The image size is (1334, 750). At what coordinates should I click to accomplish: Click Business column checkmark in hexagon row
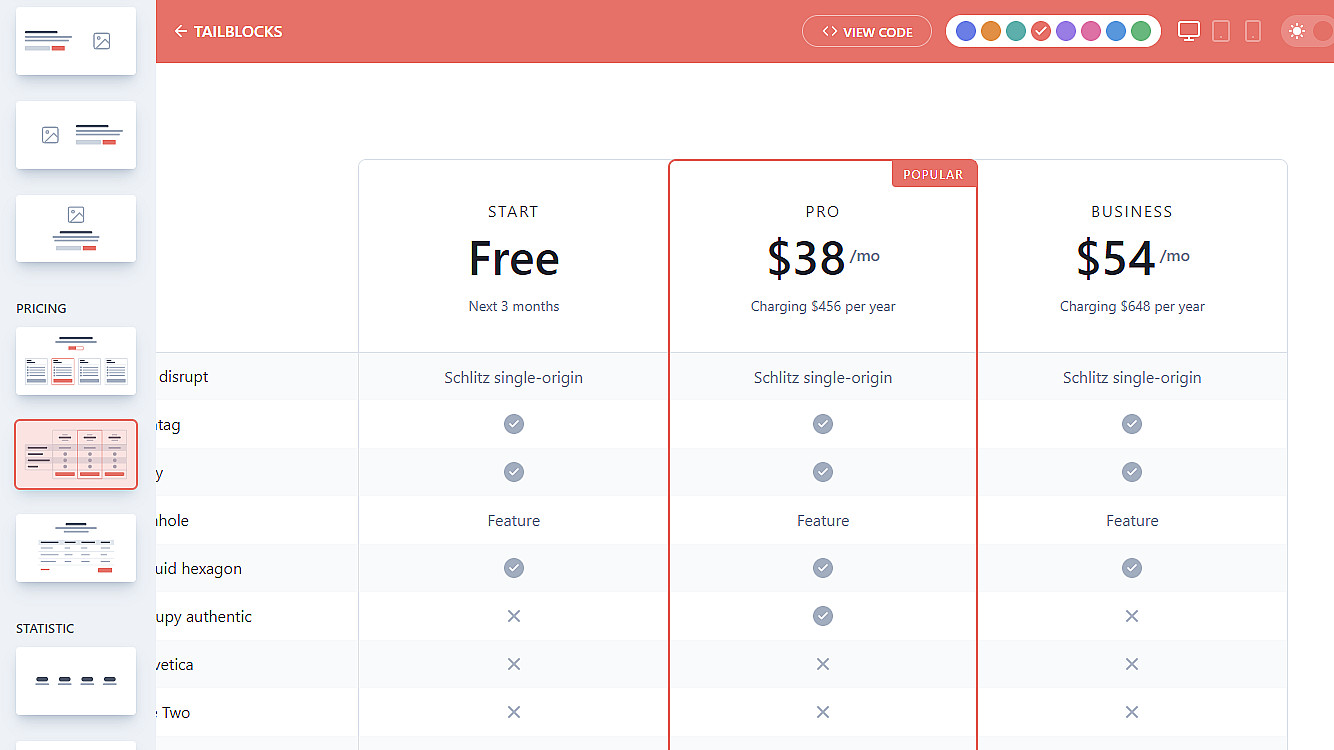(x=1132, y=568)
